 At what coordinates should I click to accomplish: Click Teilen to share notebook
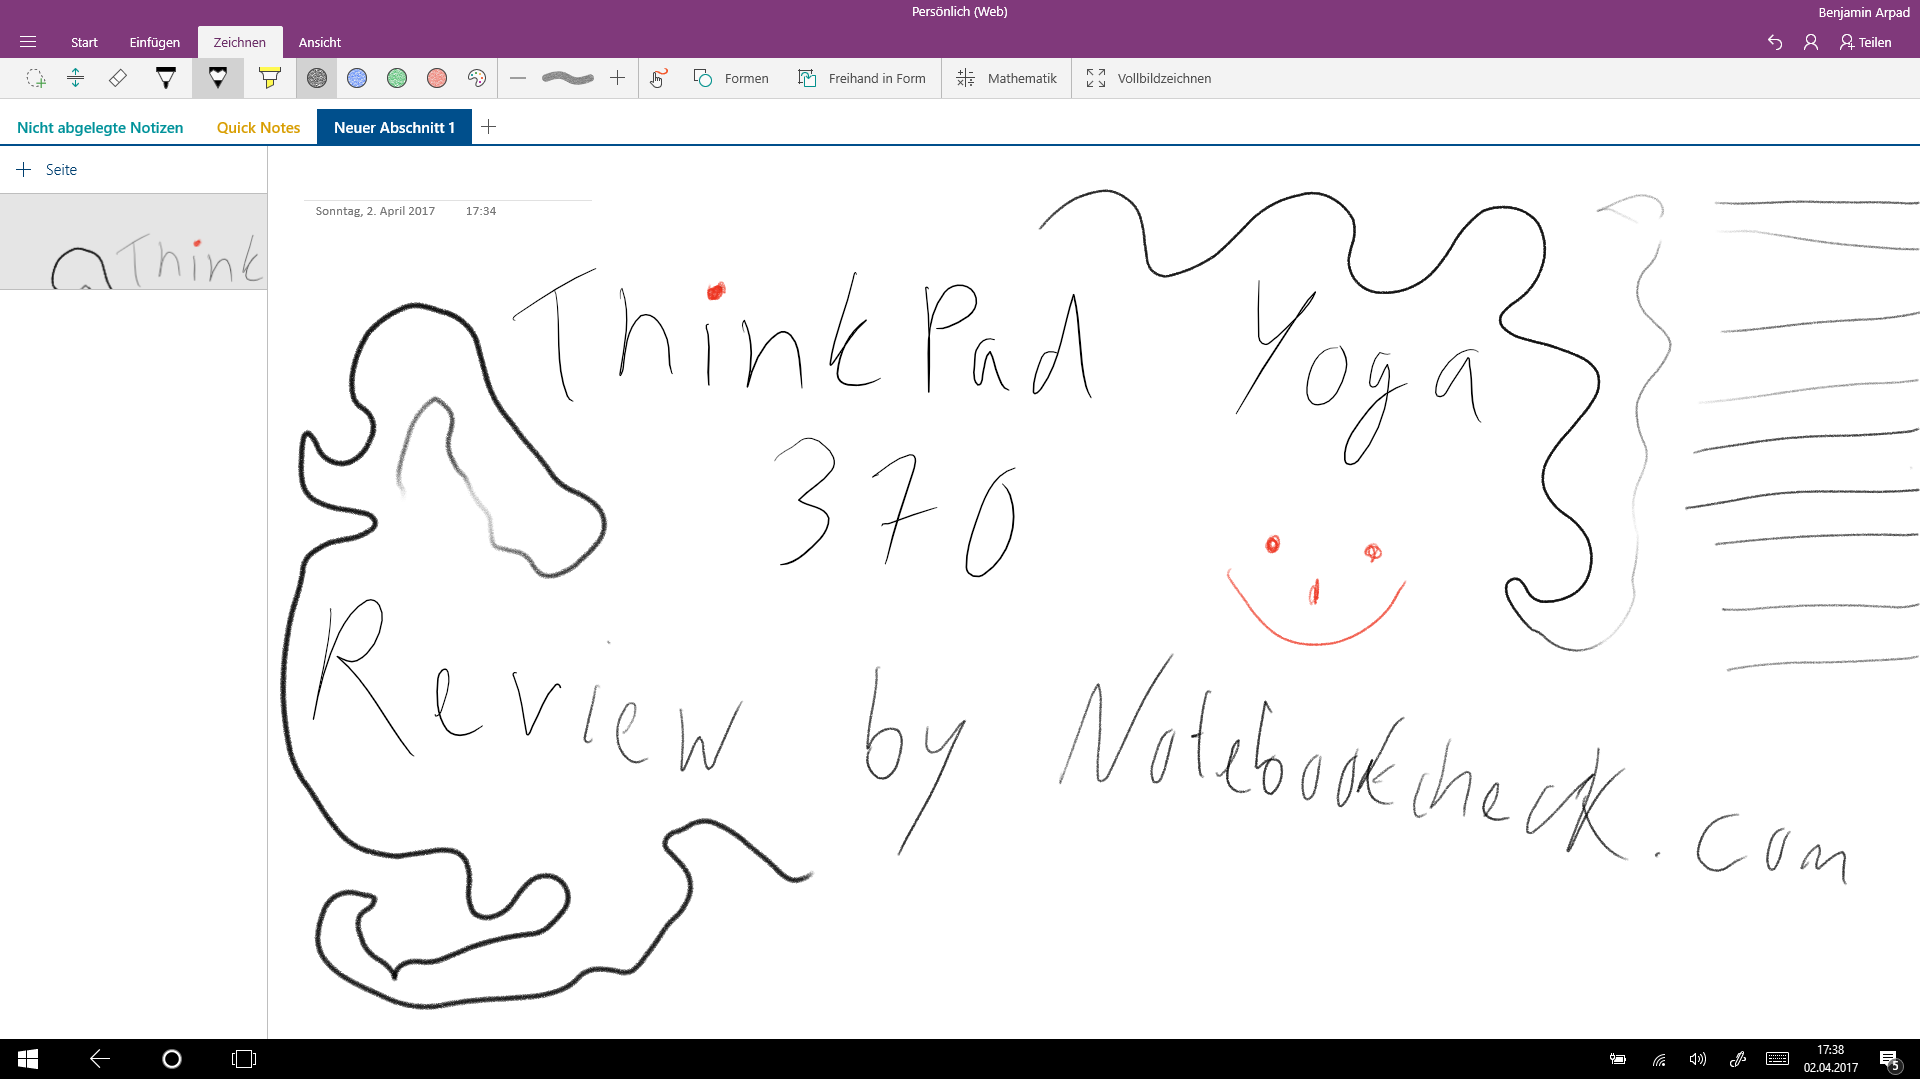pyautogui.click(x=1866, y=42)
